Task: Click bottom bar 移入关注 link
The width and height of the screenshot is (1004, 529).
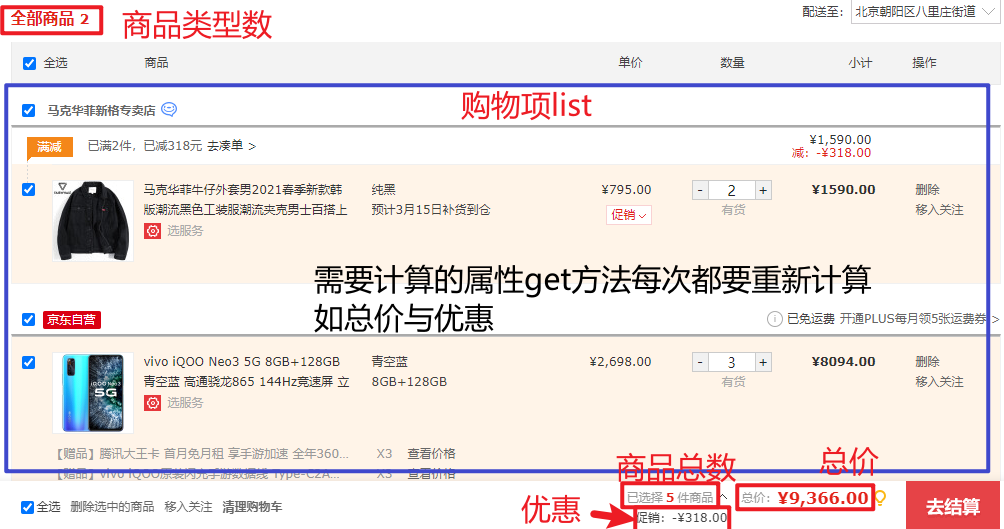Action: [x=188, y=507]
